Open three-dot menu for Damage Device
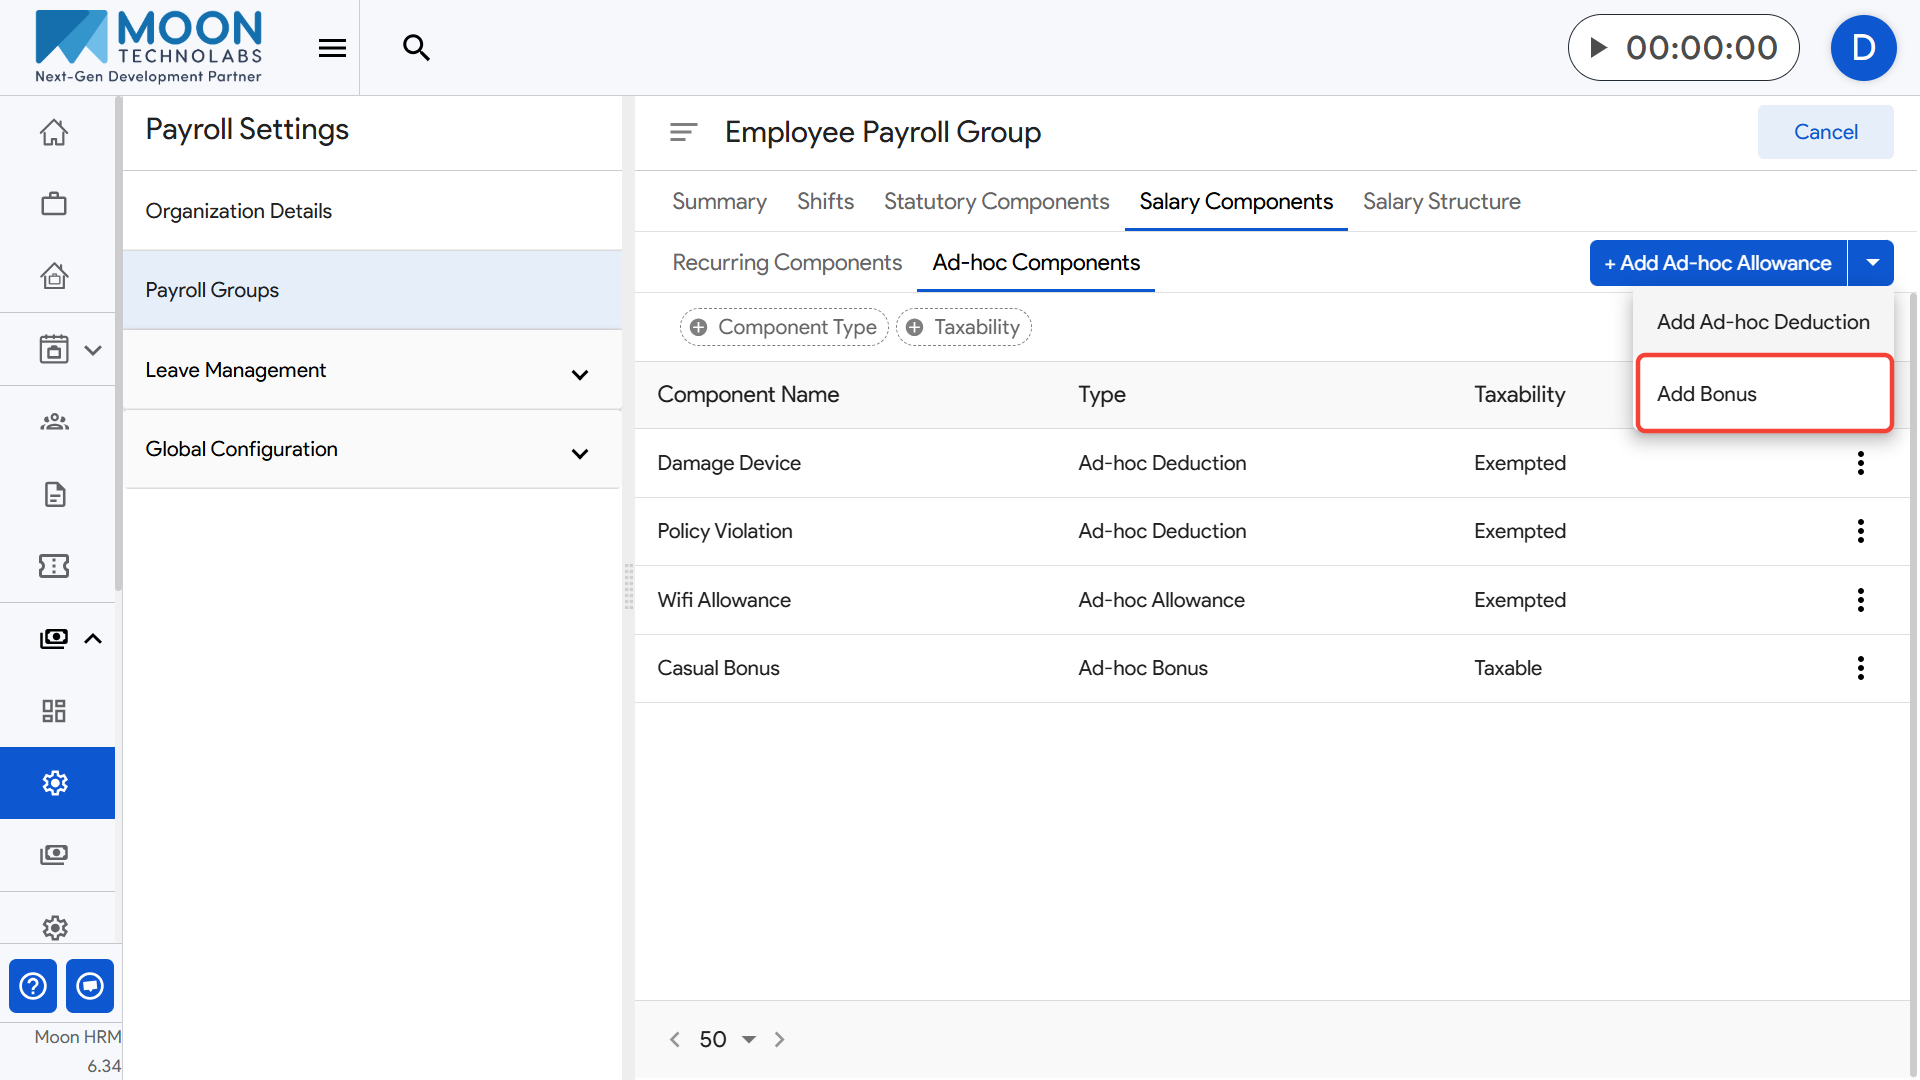The width and height of the screenshot is (1920, 1080). (1860, 463)
